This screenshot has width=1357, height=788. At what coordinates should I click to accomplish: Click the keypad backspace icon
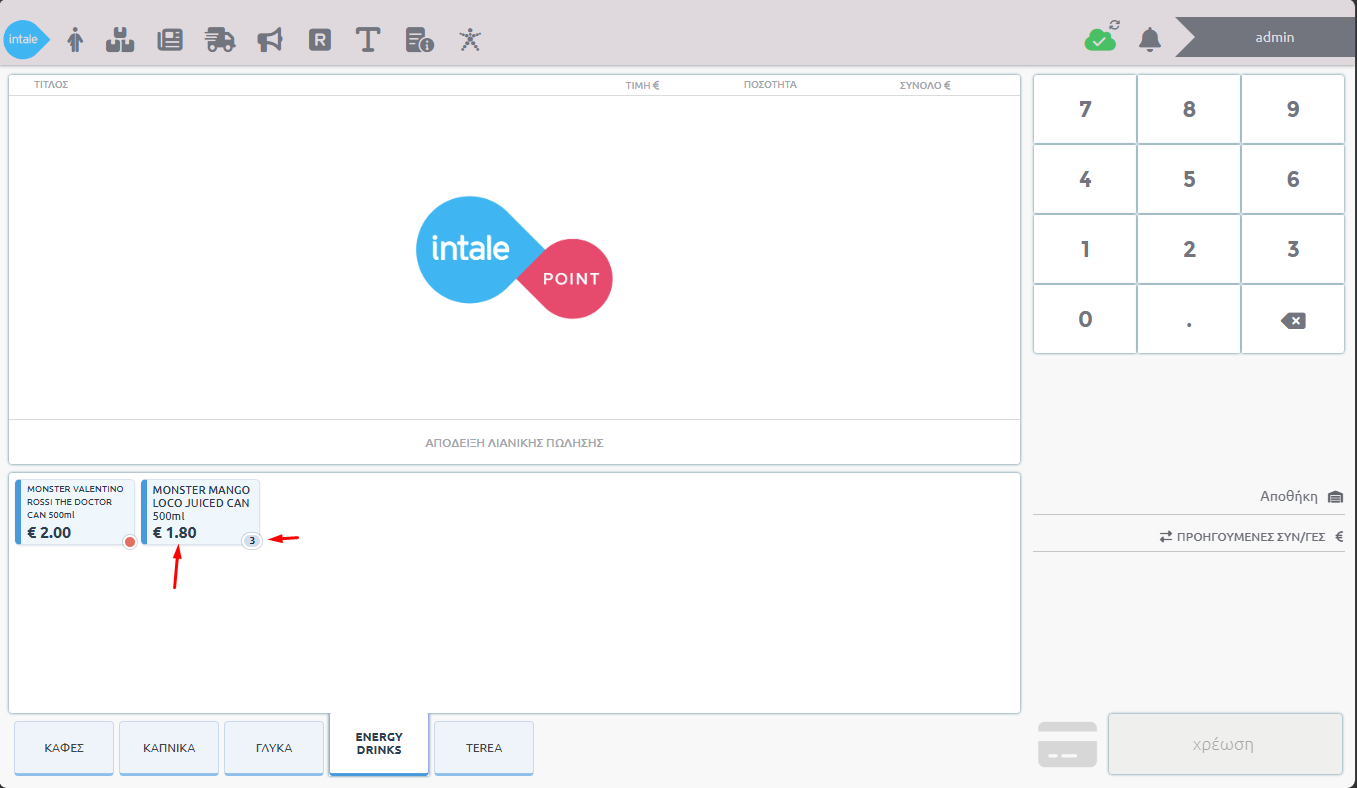[1293, 320]
